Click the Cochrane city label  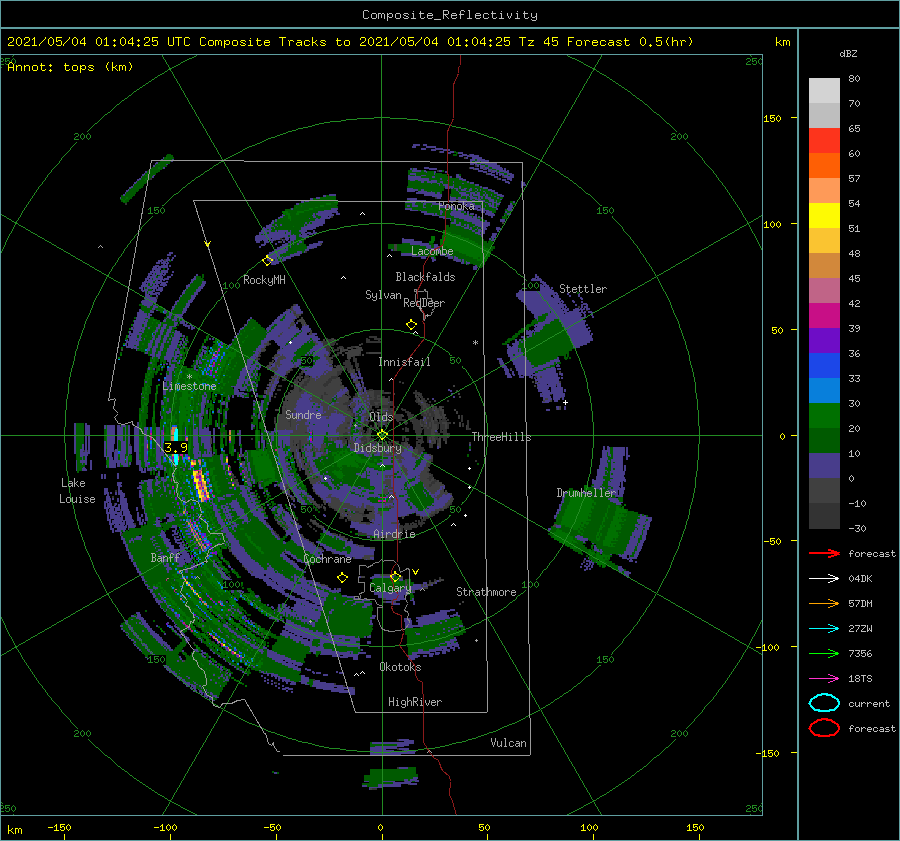click(x=327, y=559)
